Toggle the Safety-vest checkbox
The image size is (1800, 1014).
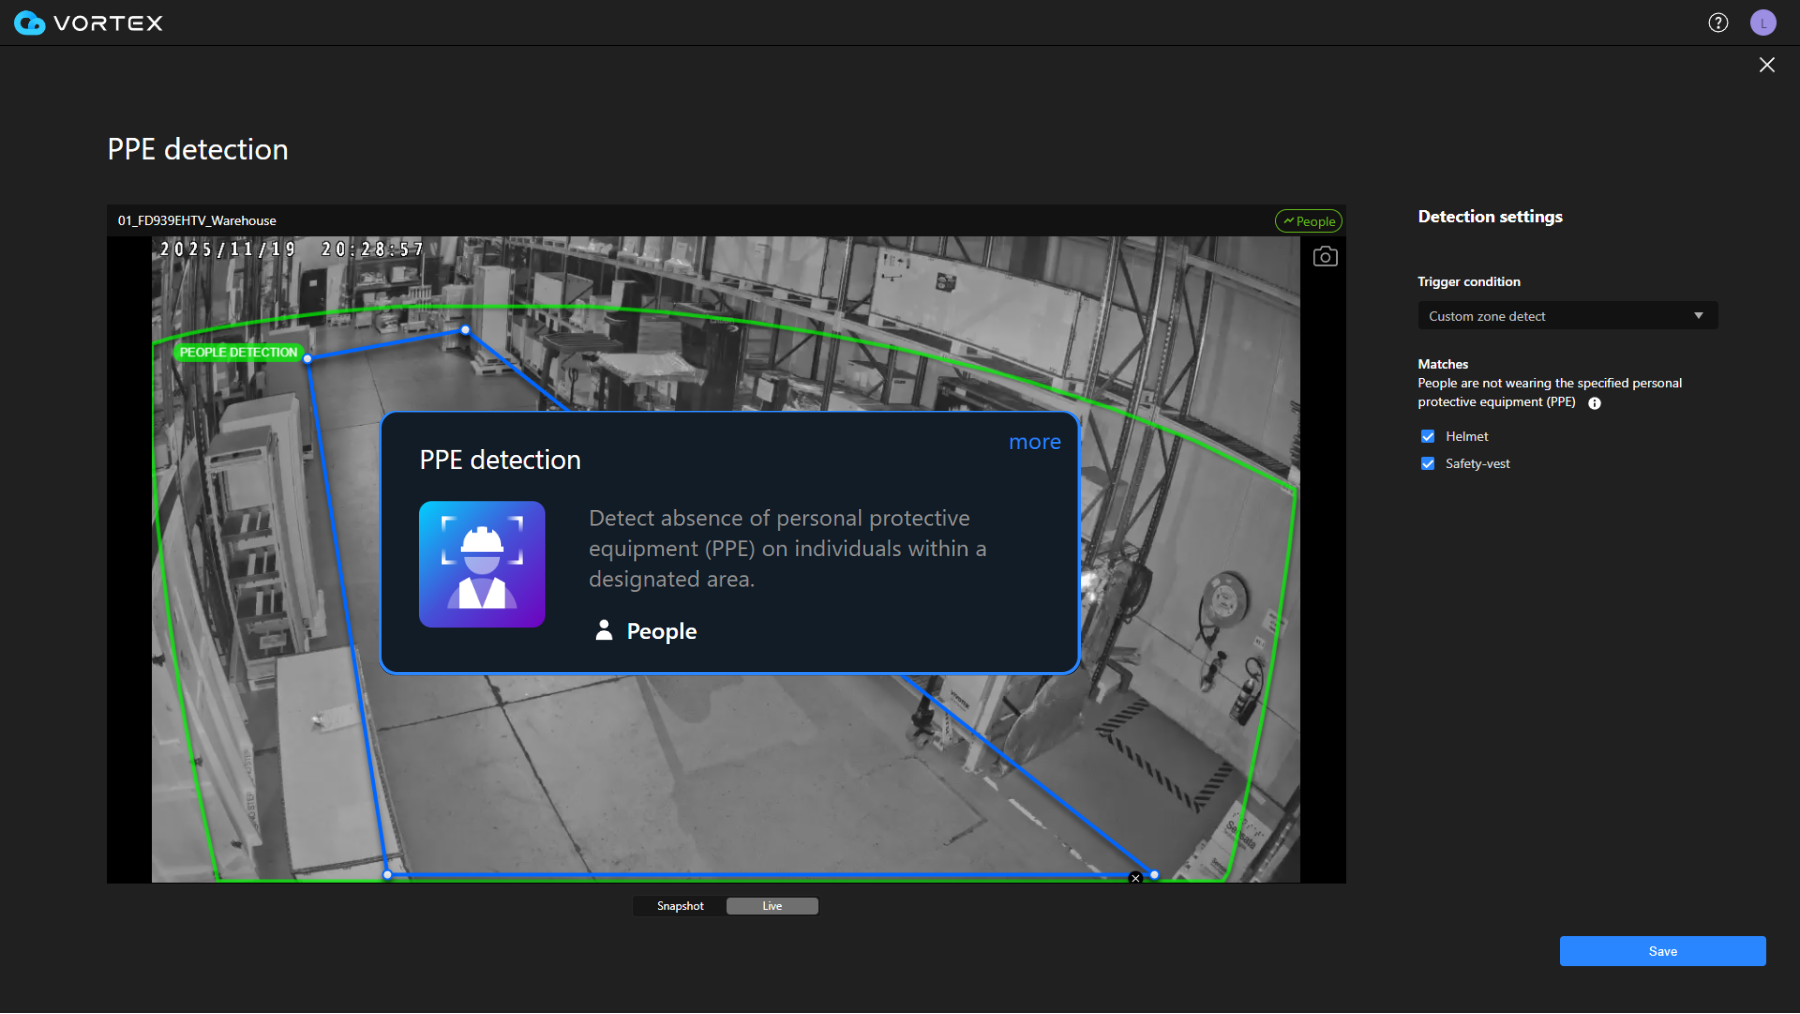1428,464
